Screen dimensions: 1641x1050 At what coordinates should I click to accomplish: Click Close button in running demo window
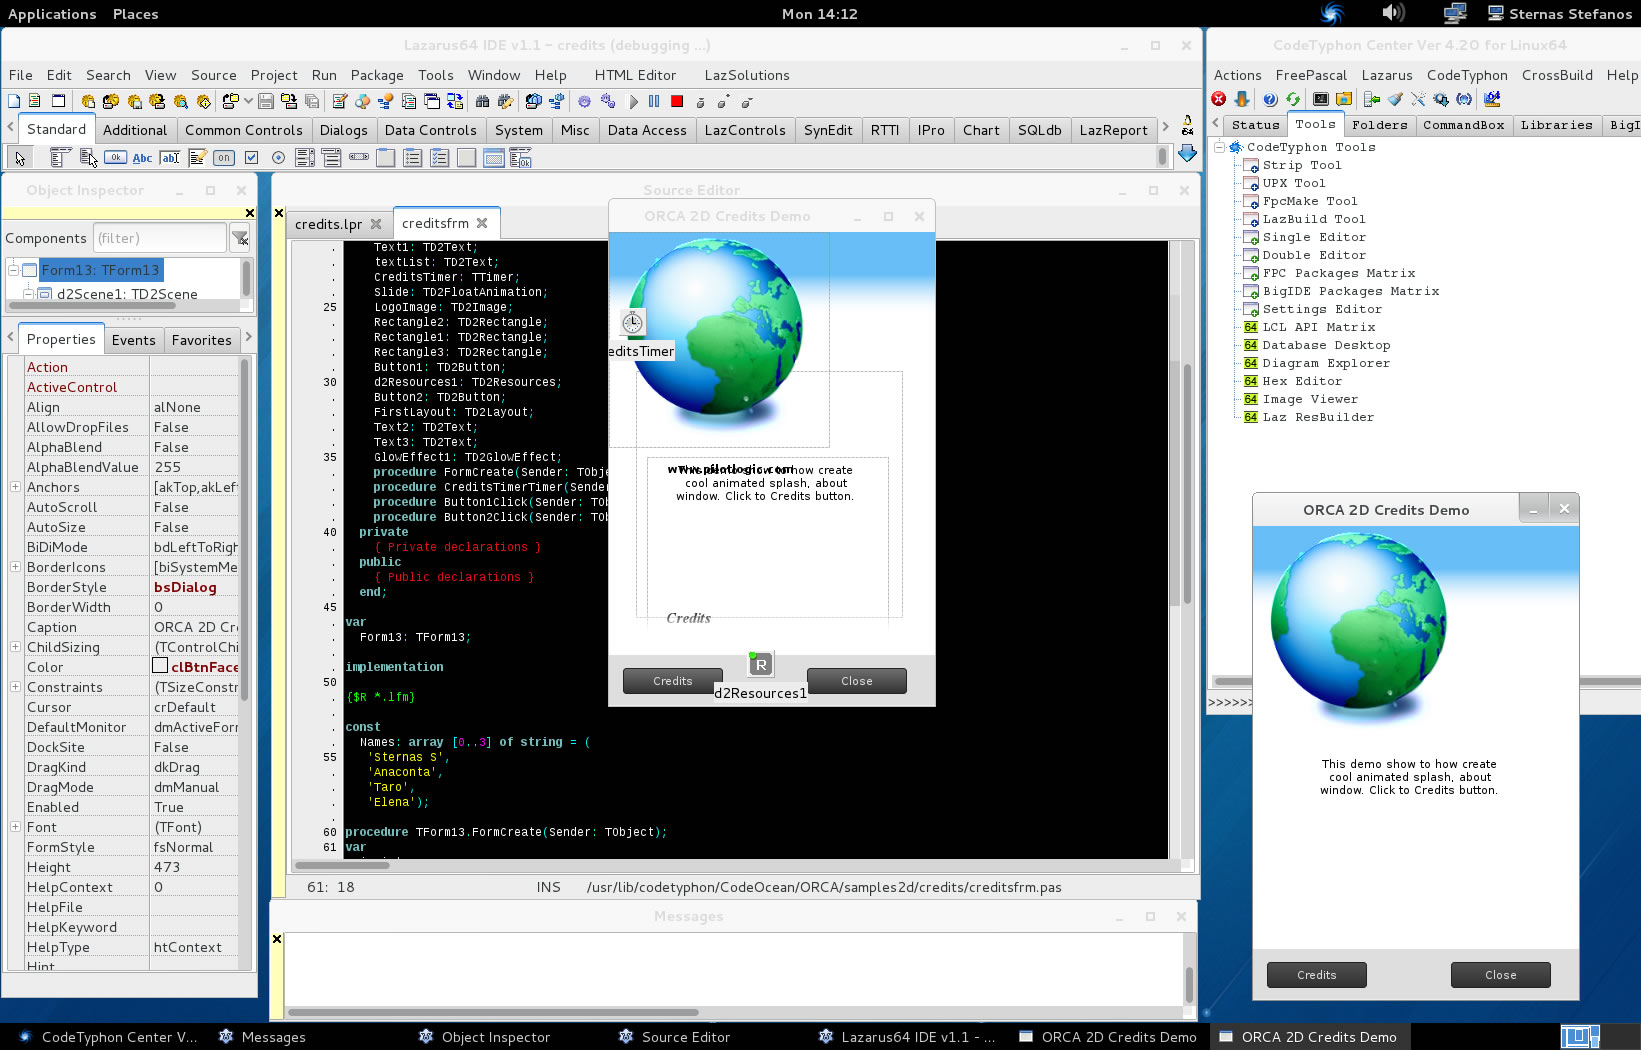click(1500, 975)
